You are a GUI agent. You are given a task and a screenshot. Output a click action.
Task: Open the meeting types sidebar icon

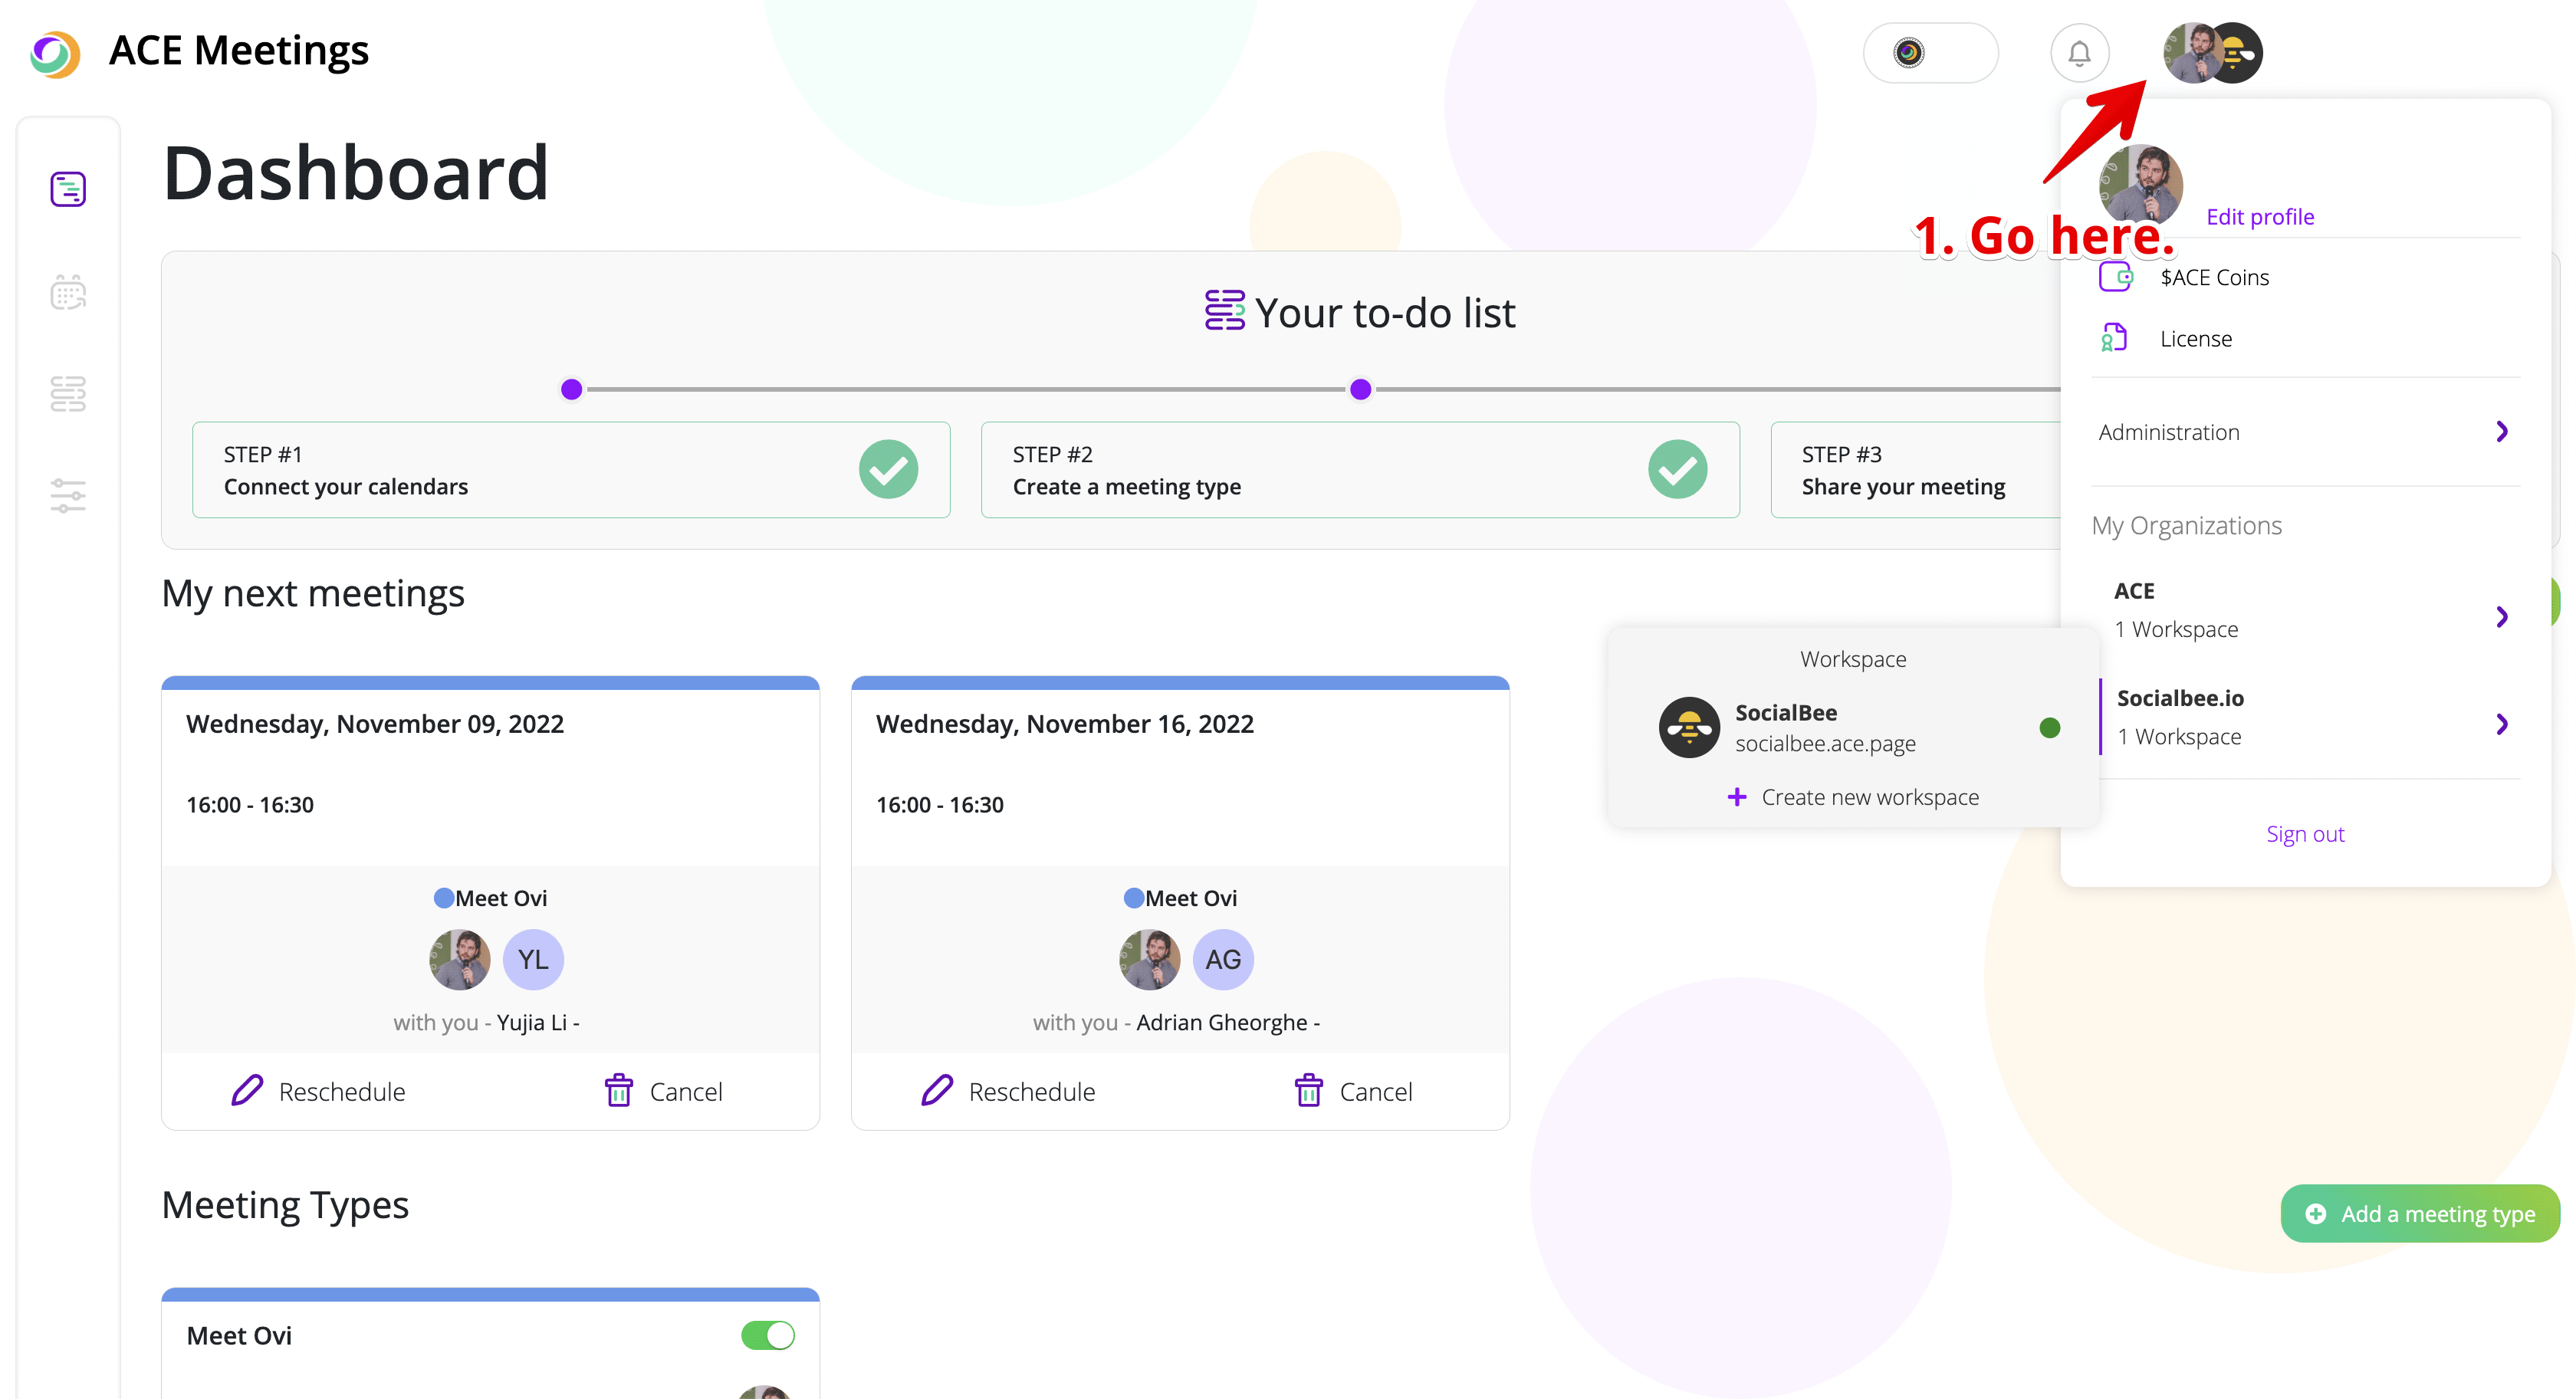[x=68, y=394]
